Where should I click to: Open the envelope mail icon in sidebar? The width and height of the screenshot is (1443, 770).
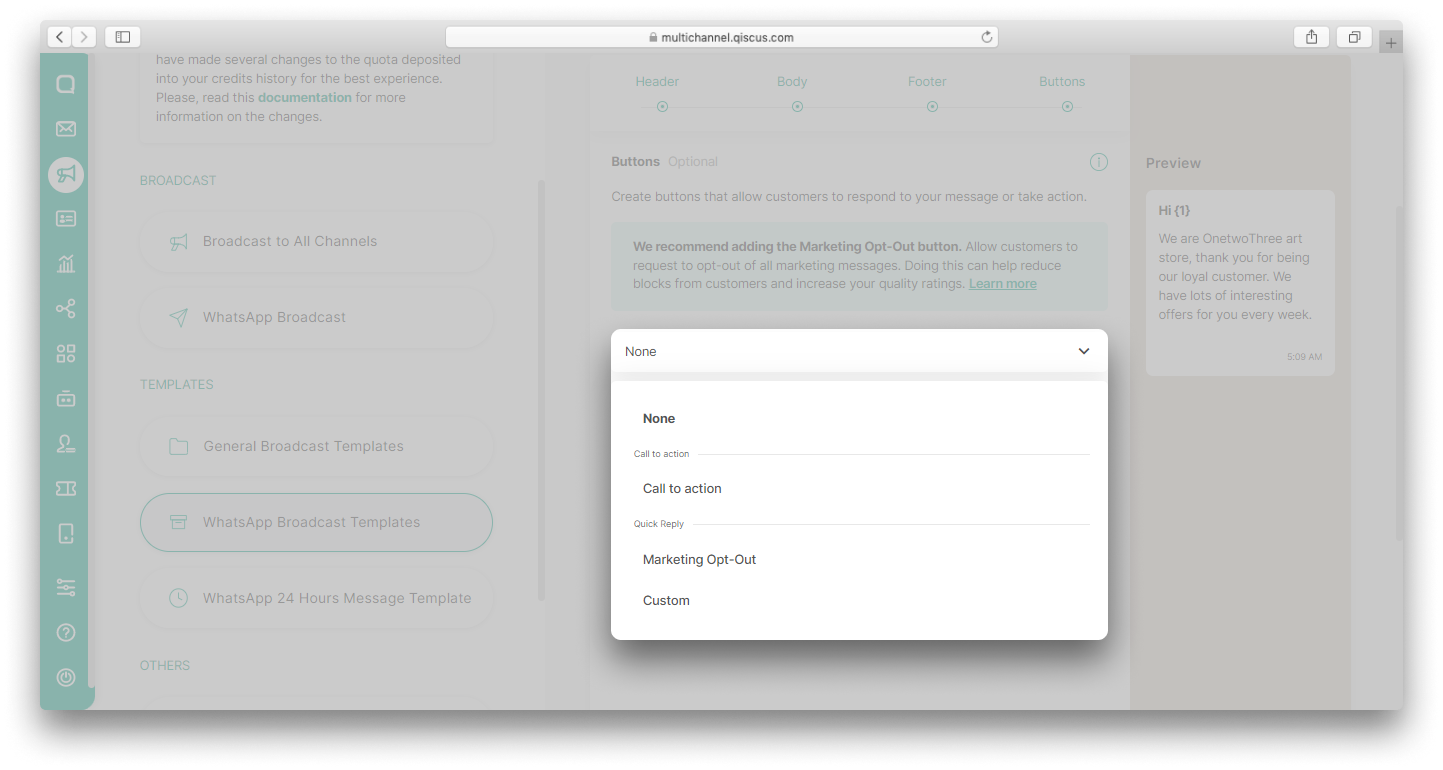click(x=66, y=129)
